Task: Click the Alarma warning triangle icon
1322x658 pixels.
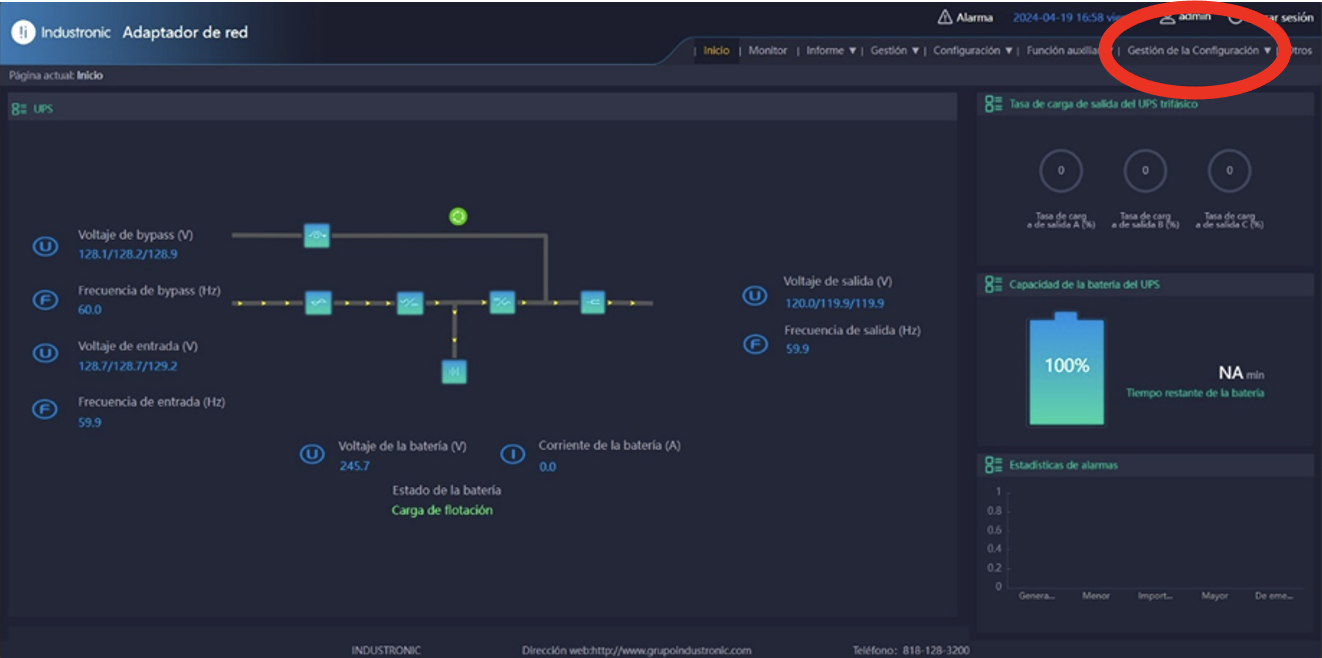Action: [944, 17]
